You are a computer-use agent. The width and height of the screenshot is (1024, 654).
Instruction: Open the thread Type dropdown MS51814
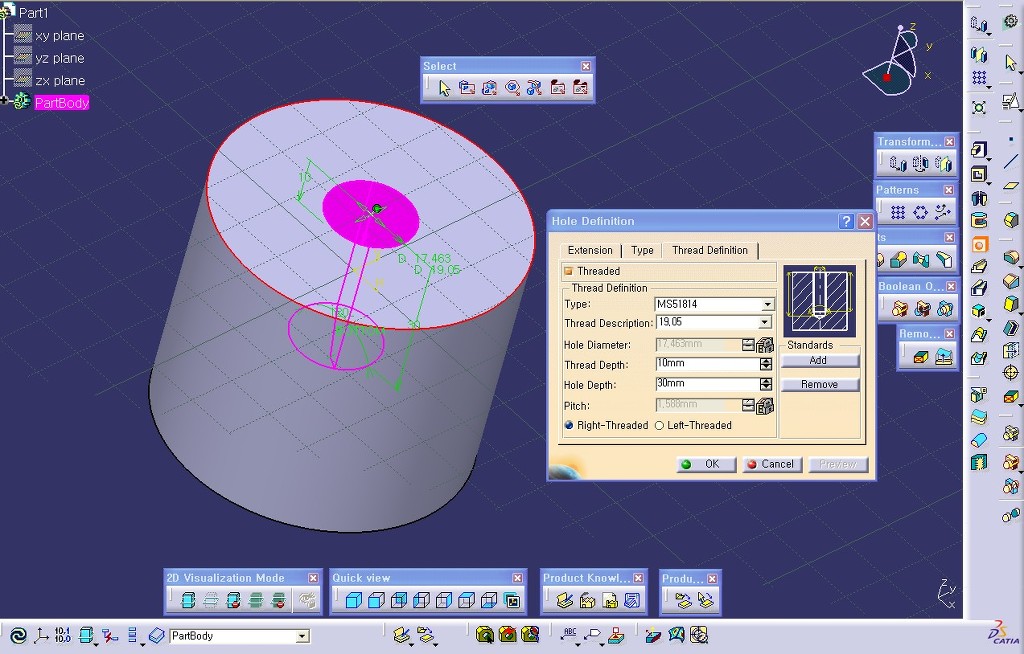tap(767, 304)
